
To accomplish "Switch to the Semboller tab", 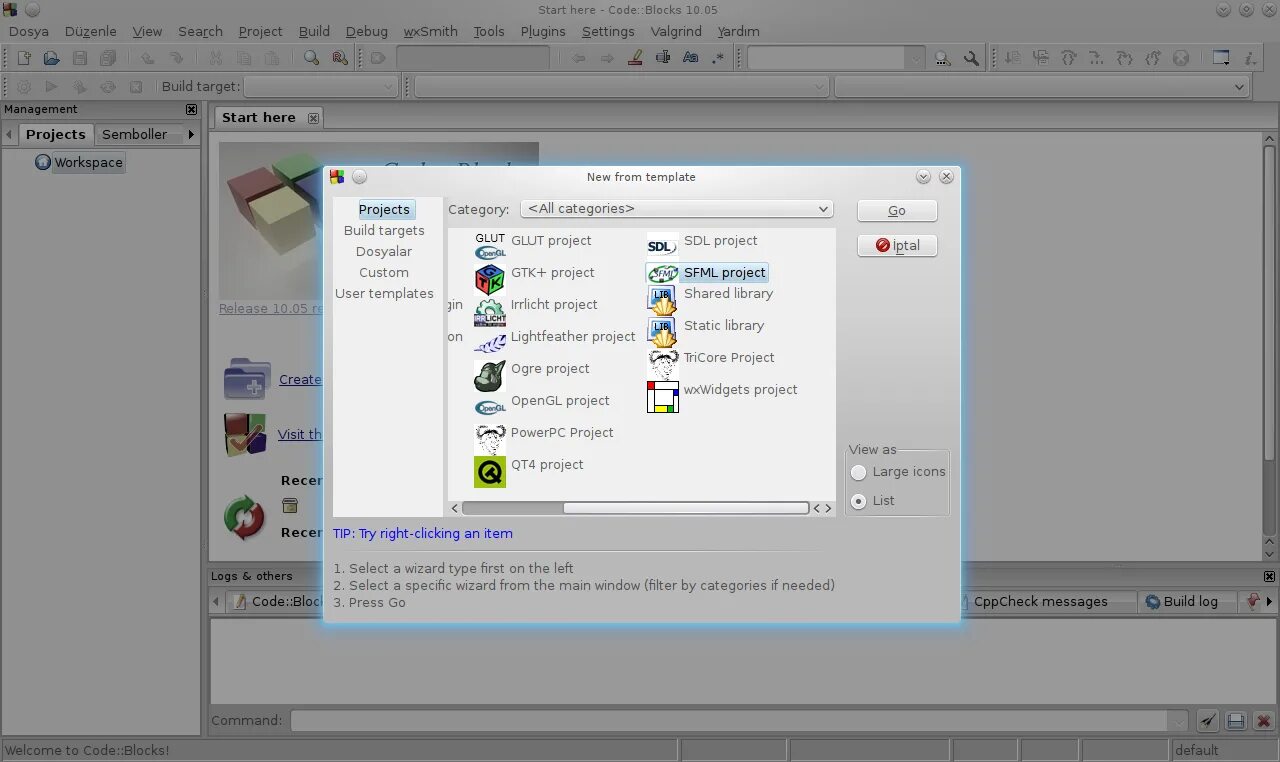I will (135, 134).
